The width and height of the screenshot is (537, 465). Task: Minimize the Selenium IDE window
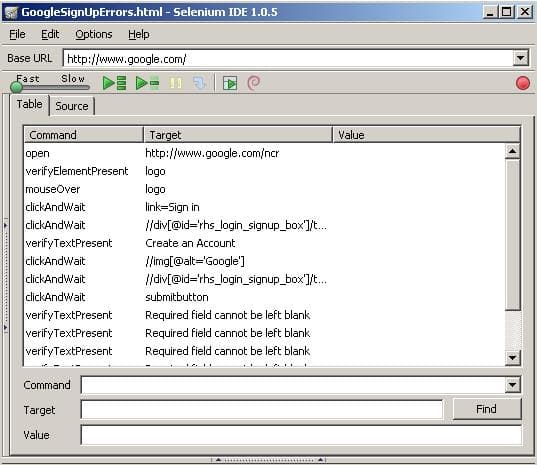(x=490, y=12)
